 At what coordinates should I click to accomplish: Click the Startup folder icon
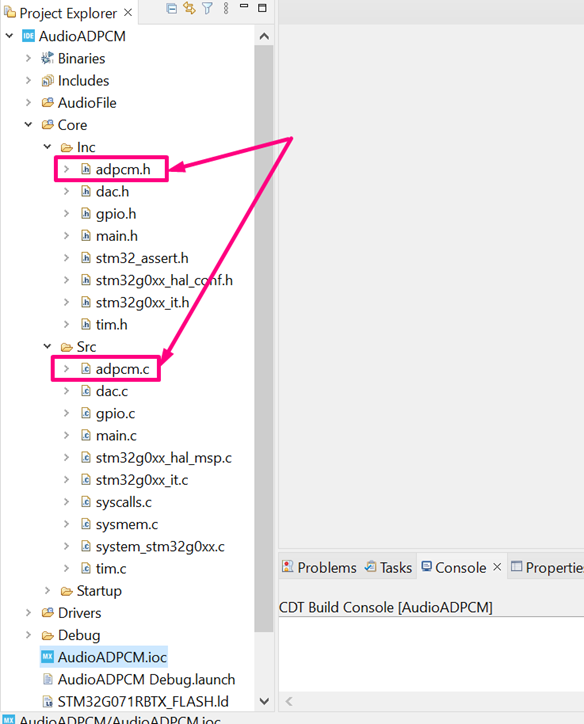[x=66, y=591]
